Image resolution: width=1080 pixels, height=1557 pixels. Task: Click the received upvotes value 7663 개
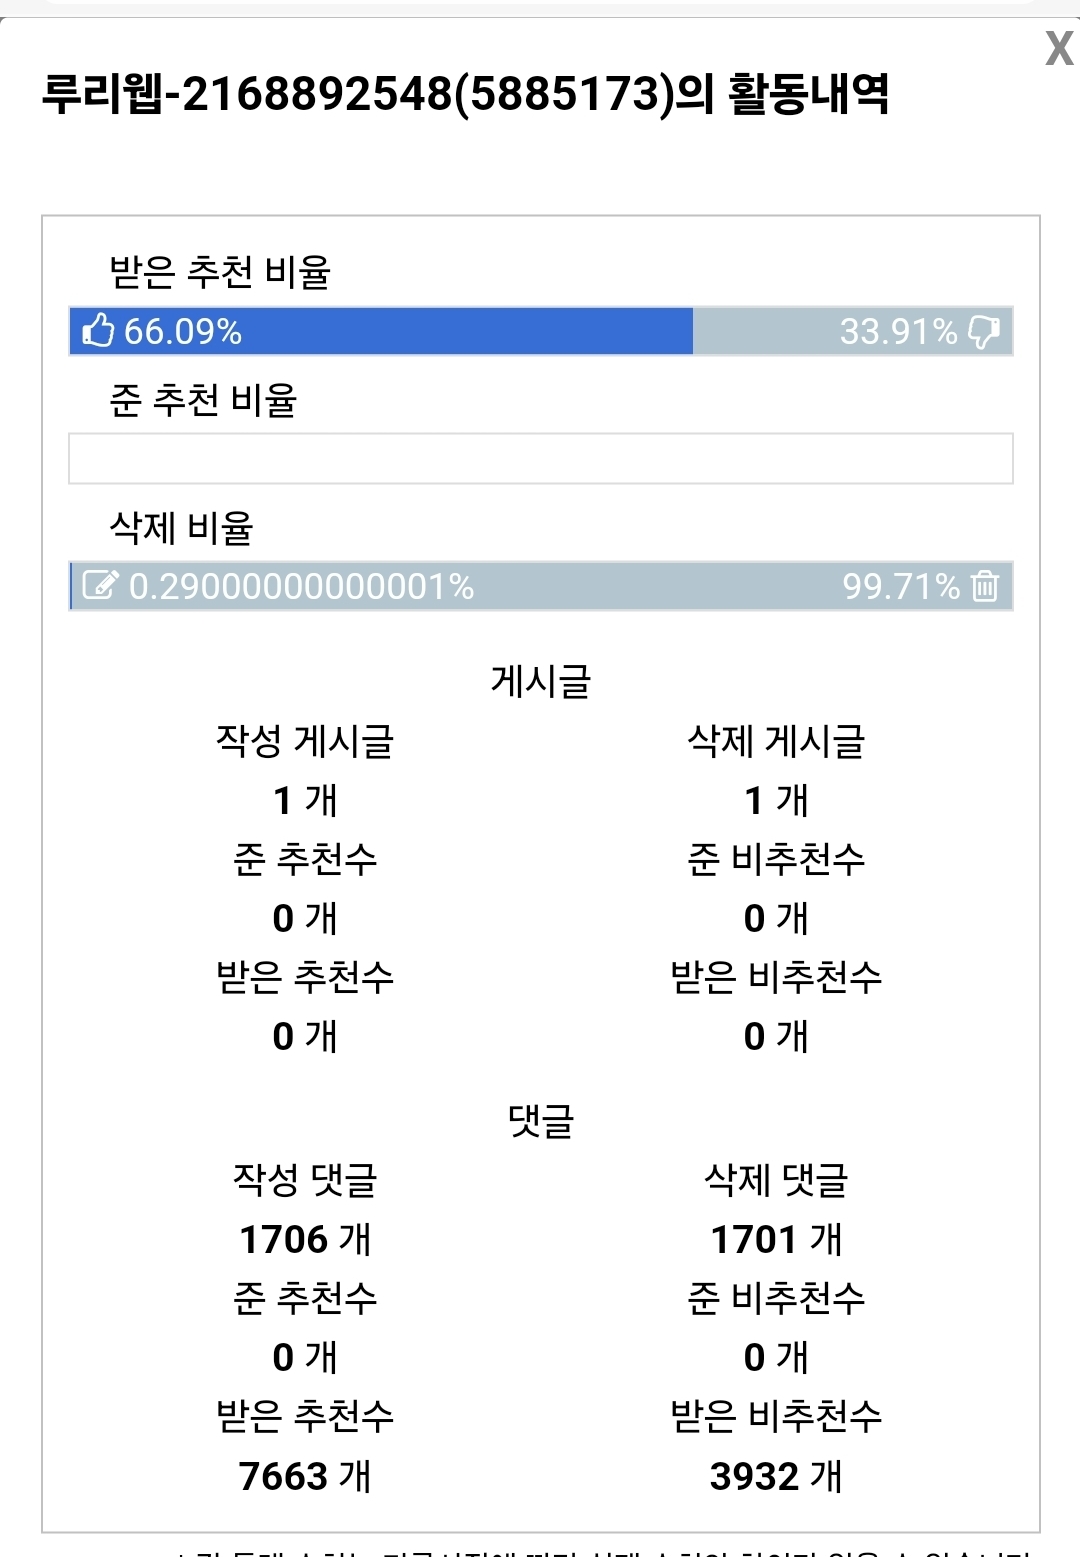tap(305, 1476)
